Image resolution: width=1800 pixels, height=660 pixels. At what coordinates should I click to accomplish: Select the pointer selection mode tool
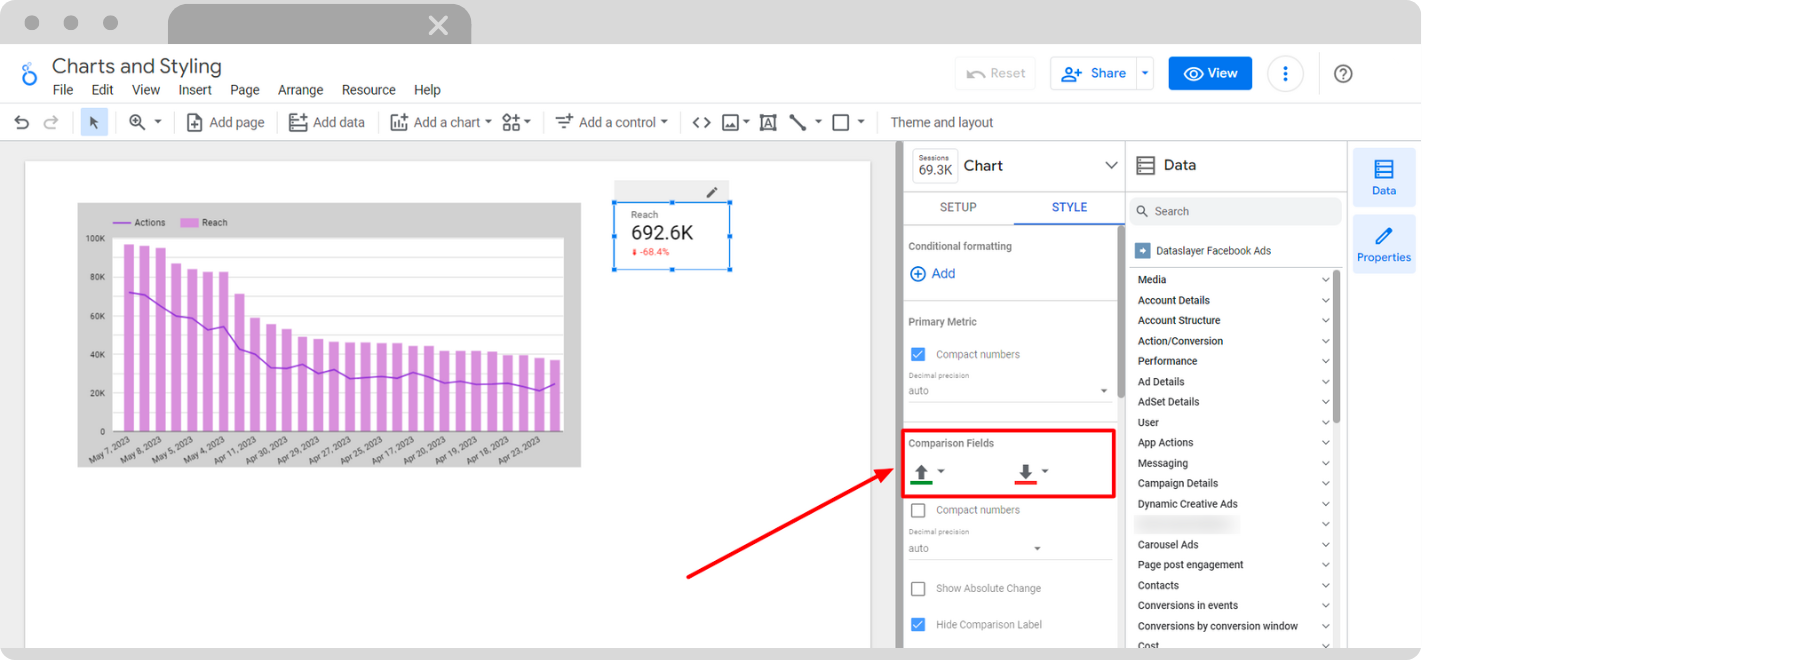[94, 122]
